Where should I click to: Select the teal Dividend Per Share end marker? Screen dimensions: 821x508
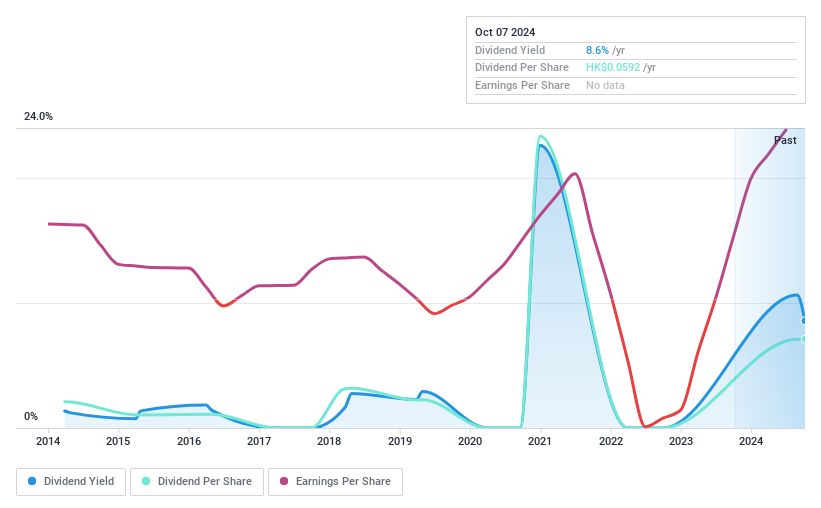(x=804, y=339)
